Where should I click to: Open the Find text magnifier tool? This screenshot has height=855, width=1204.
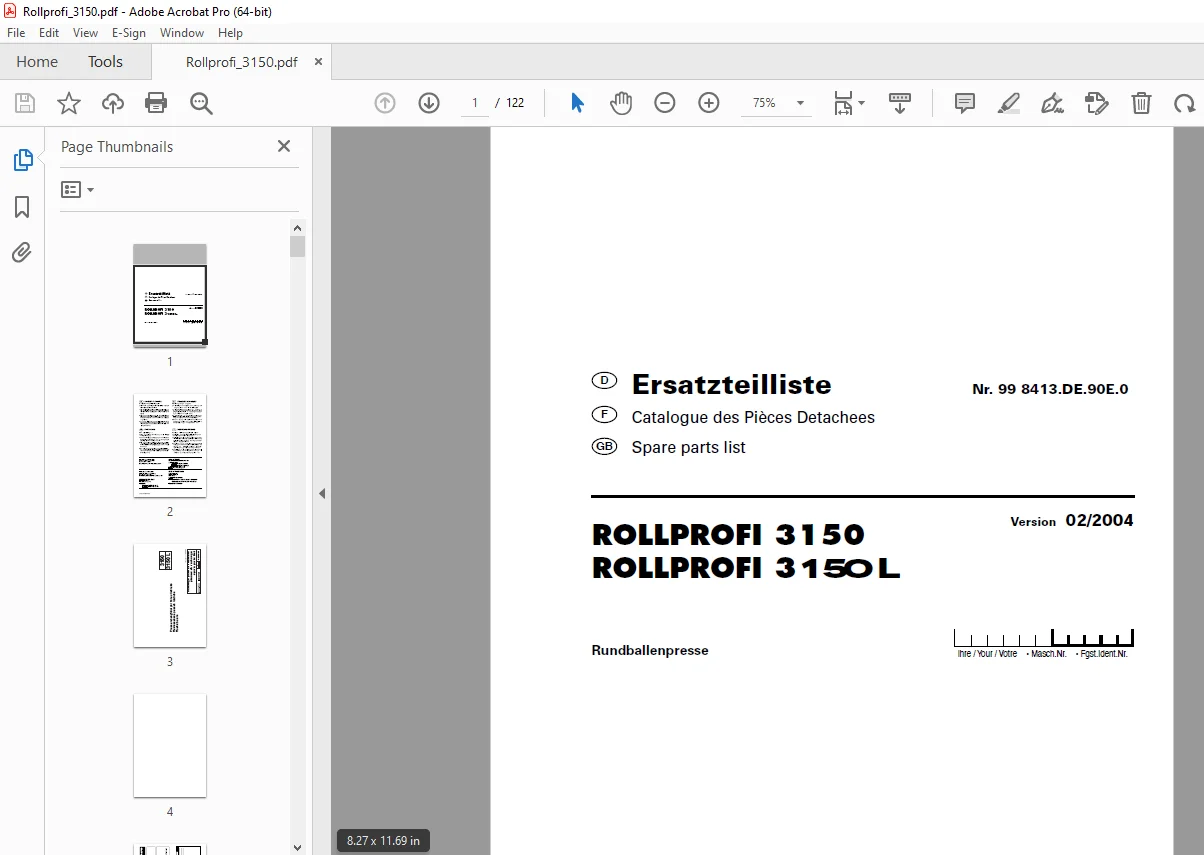coord(201,103)
